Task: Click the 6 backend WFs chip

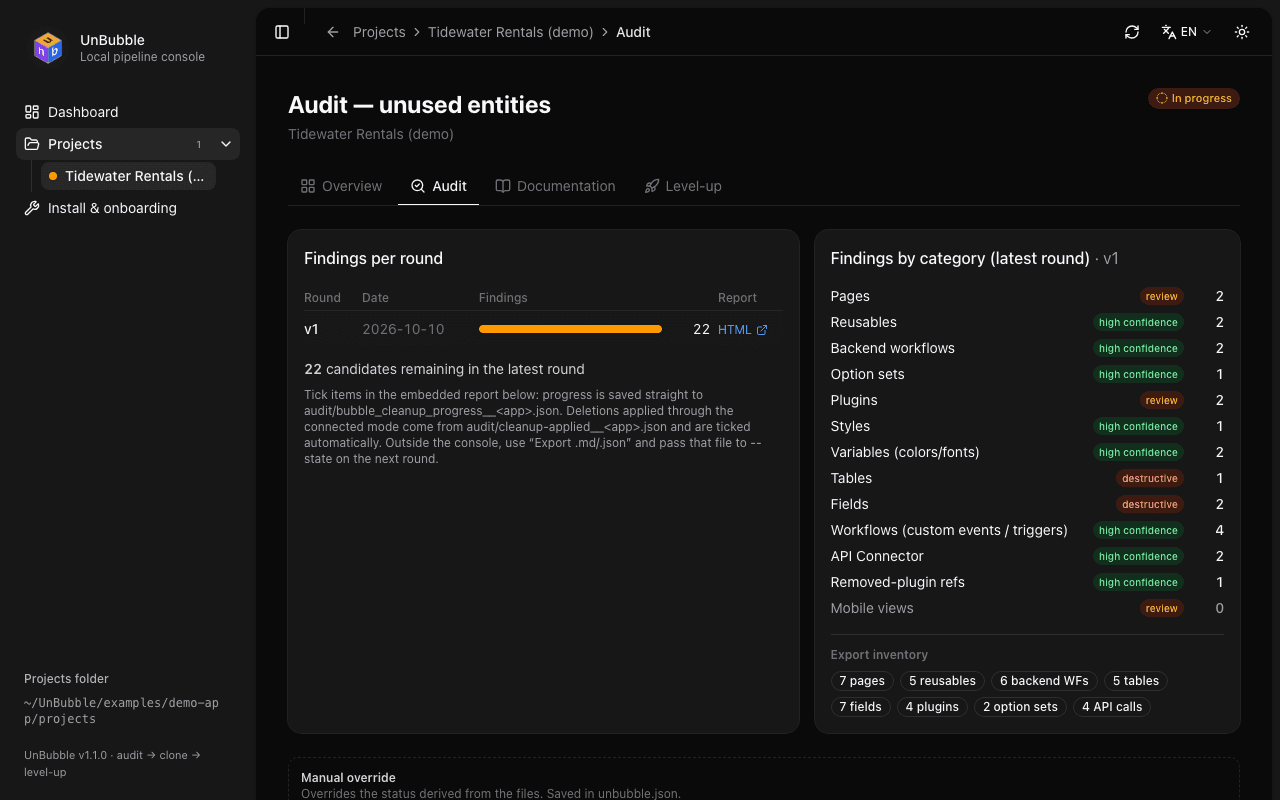Action: [x=1044, y=681]
